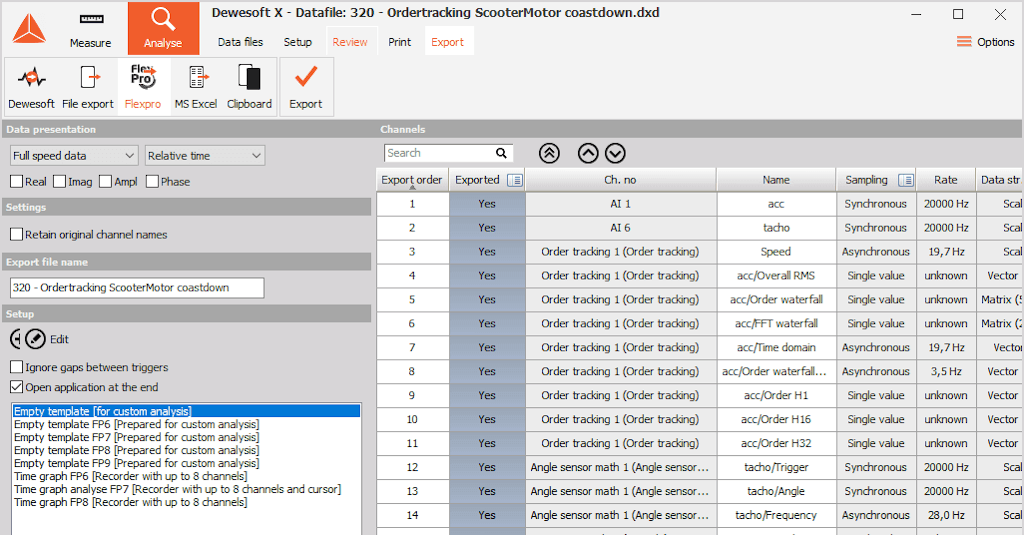The image size is (1024, 535).
Task: Check Retain original channel names
Action: point(17,235)
